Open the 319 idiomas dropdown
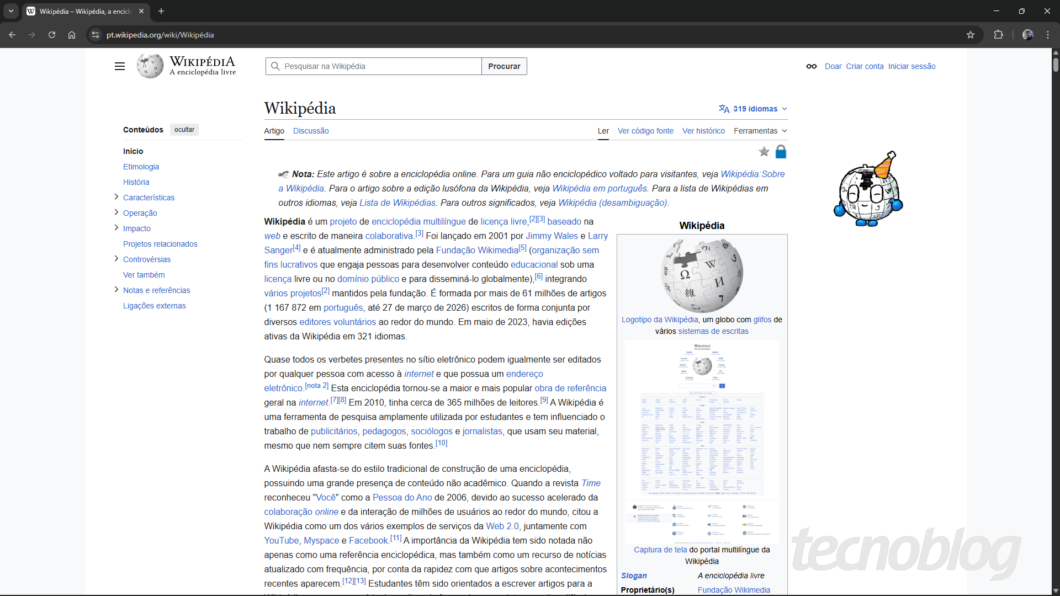This screenshot has height=596, width=1060. 755,109
